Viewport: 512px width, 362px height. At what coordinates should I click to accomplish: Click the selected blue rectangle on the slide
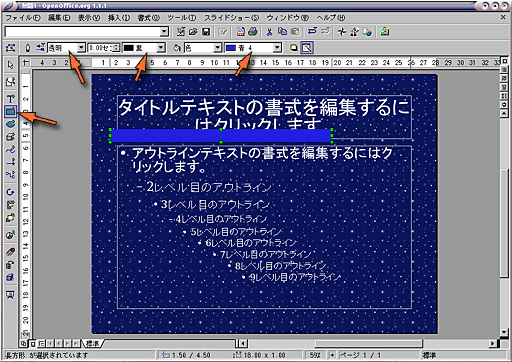point(221,136)
